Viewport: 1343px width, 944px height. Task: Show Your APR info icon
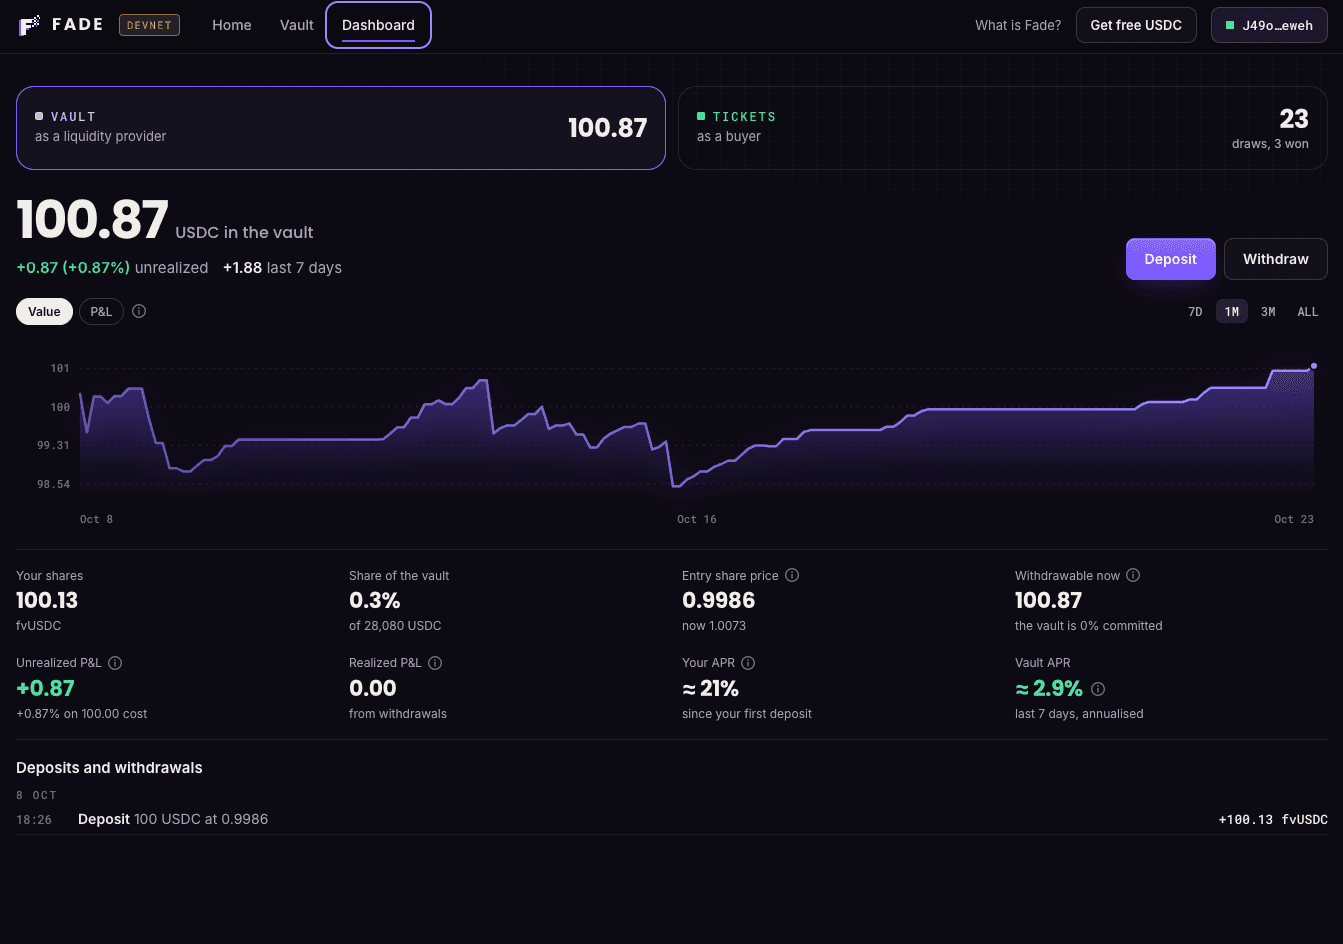pyautogui.click(x=748, y=663)
